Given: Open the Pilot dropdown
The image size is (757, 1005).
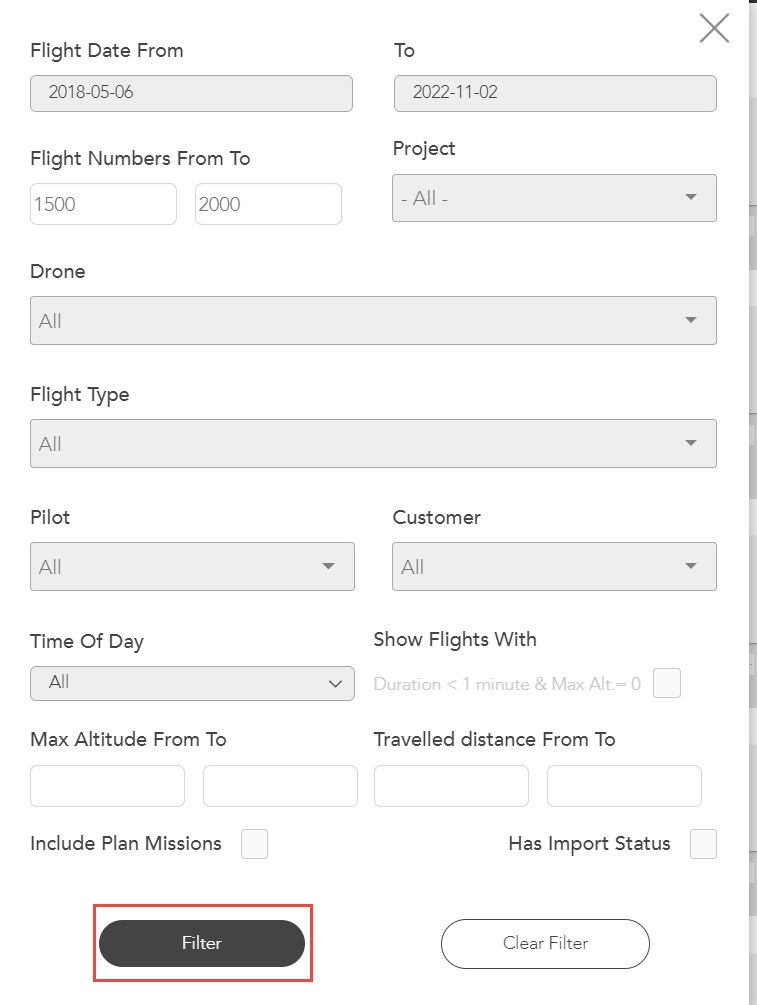Looking at the screenshot, I should coord(192,566).
